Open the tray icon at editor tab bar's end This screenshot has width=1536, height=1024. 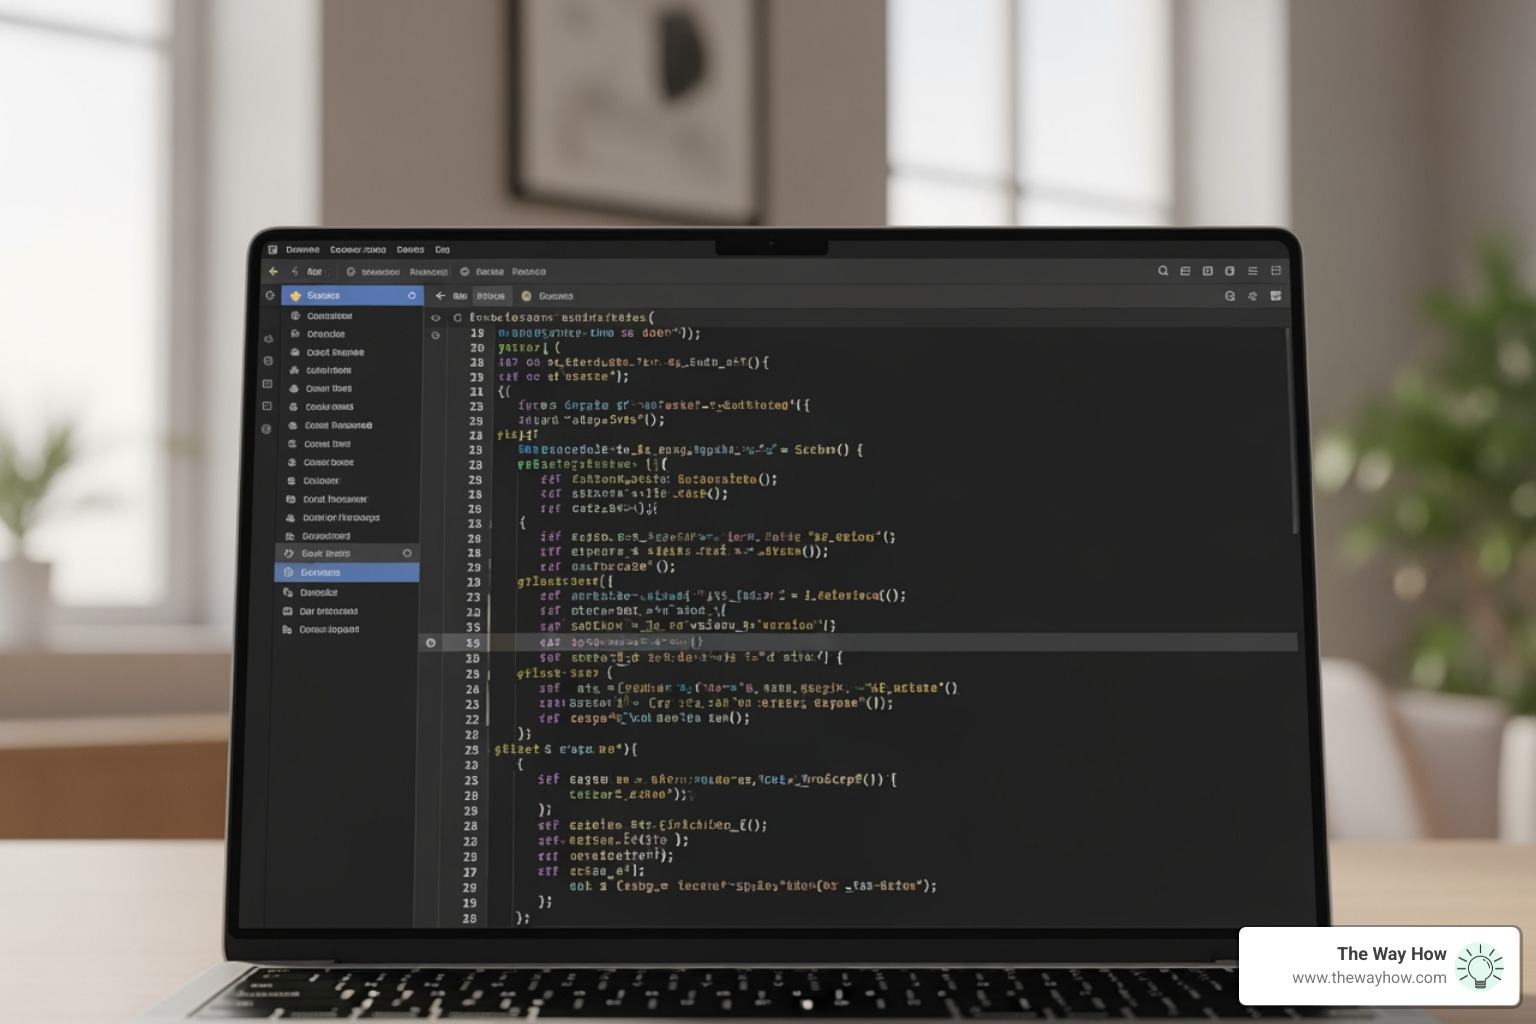click(1276, 296)
